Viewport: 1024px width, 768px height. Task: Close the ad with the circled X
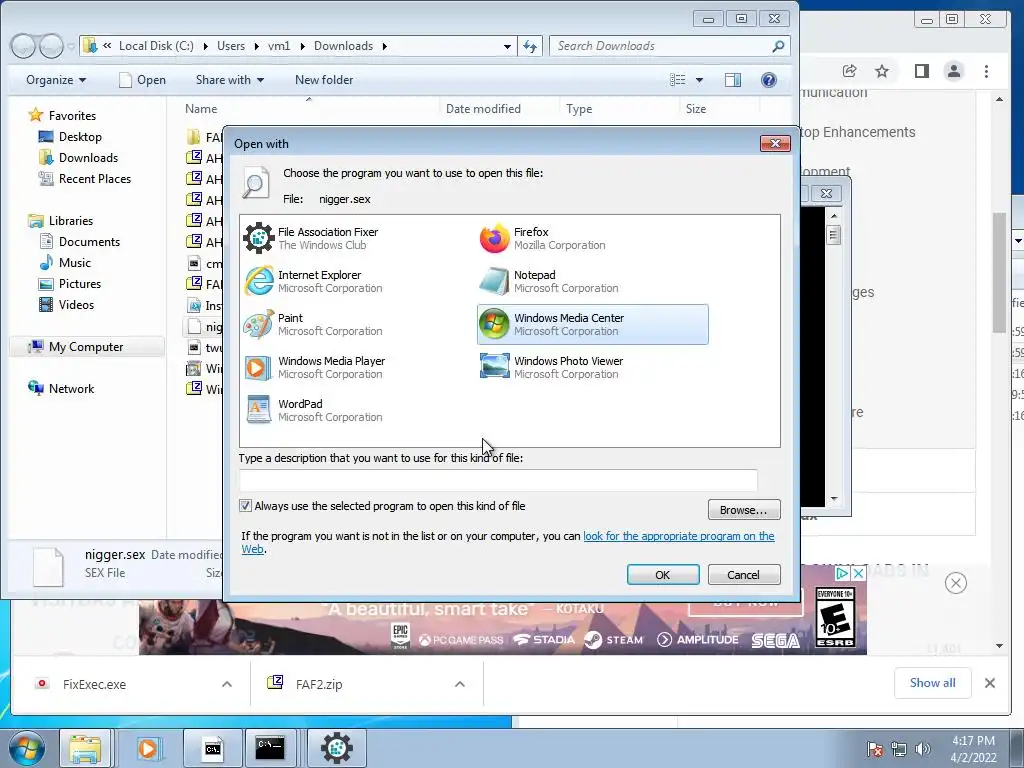(955, 583)
